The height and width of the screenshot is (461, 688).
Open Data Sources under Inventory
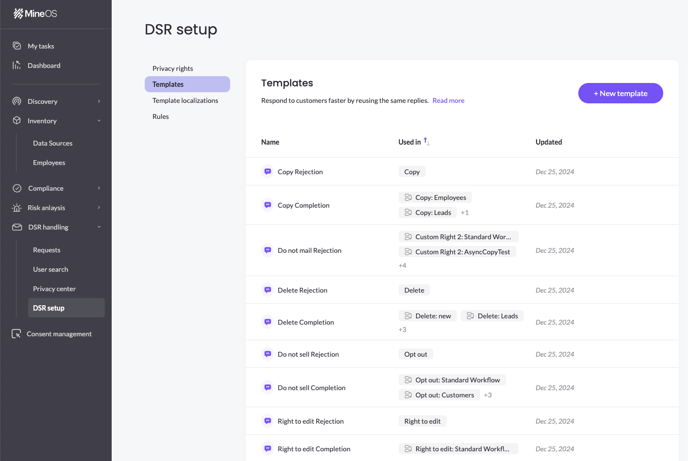pos(53,143)
